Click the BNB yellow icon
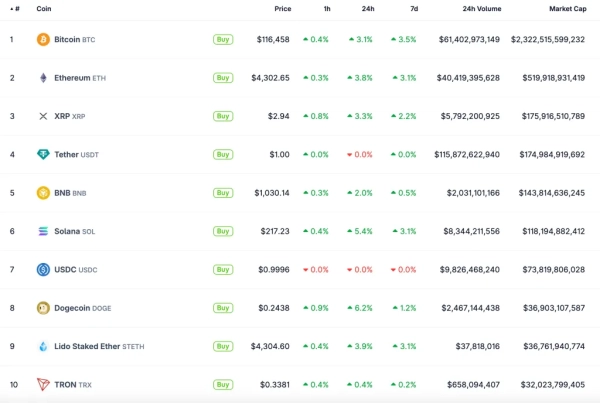The height and width of the screenshot is (403, 600). (x=43, y=193)
